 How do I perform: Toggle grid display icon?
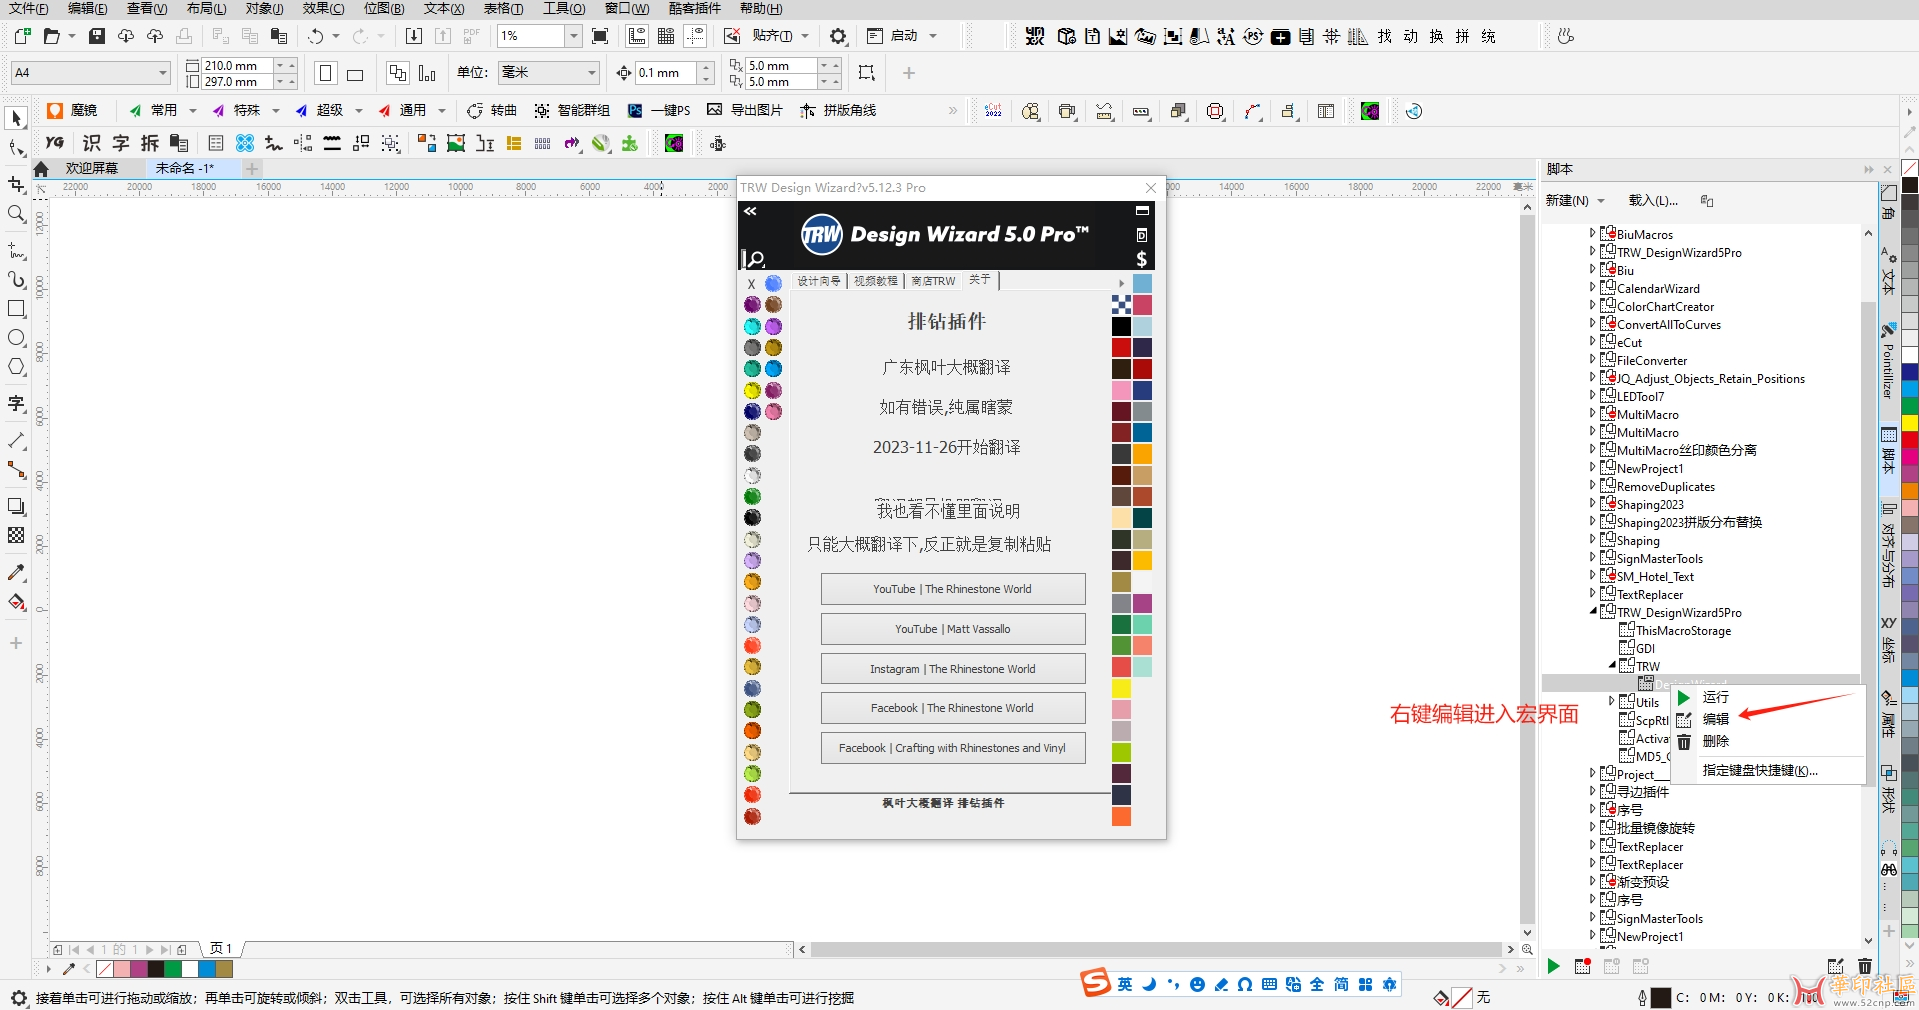pos(666,36)
